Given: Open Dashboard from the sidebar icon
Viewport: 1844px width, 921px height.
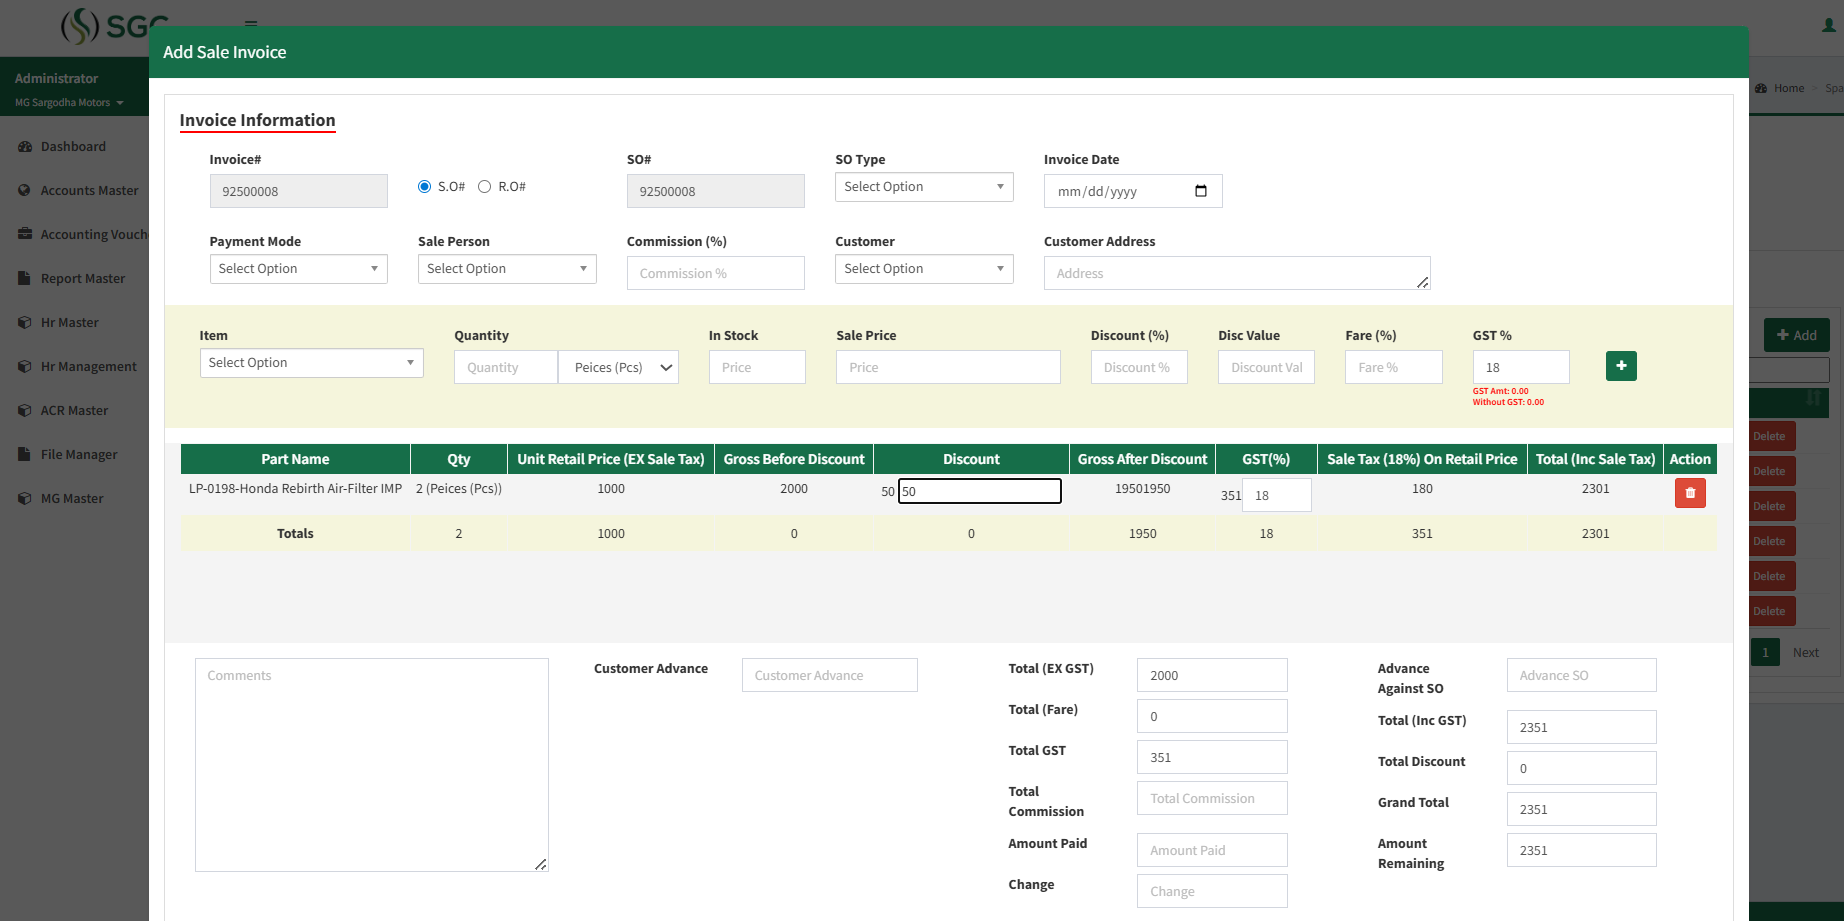Looking at the screenshot, I should point(24,146).
